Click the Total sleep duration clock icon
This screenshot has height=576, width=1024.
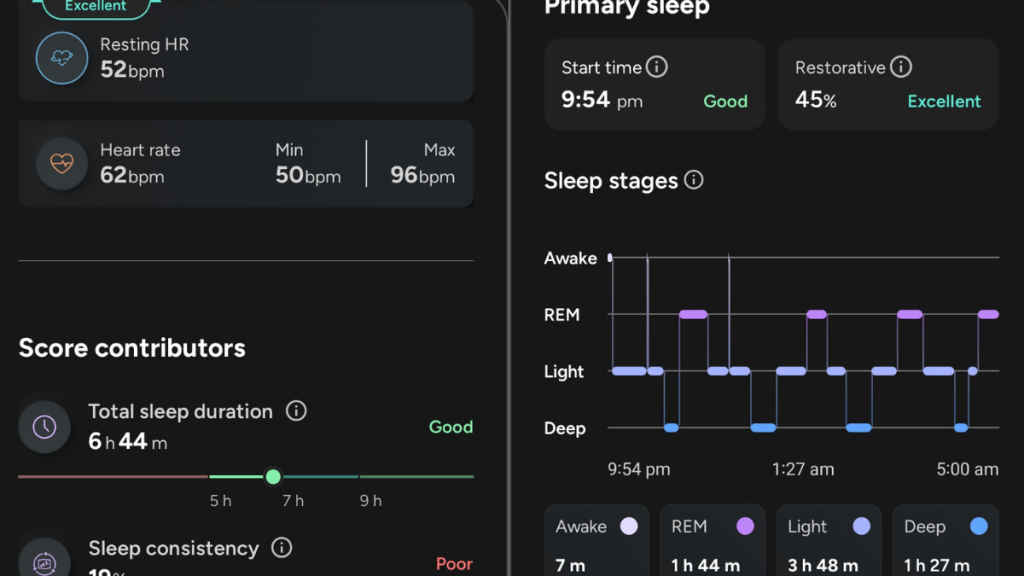[45, 427]
